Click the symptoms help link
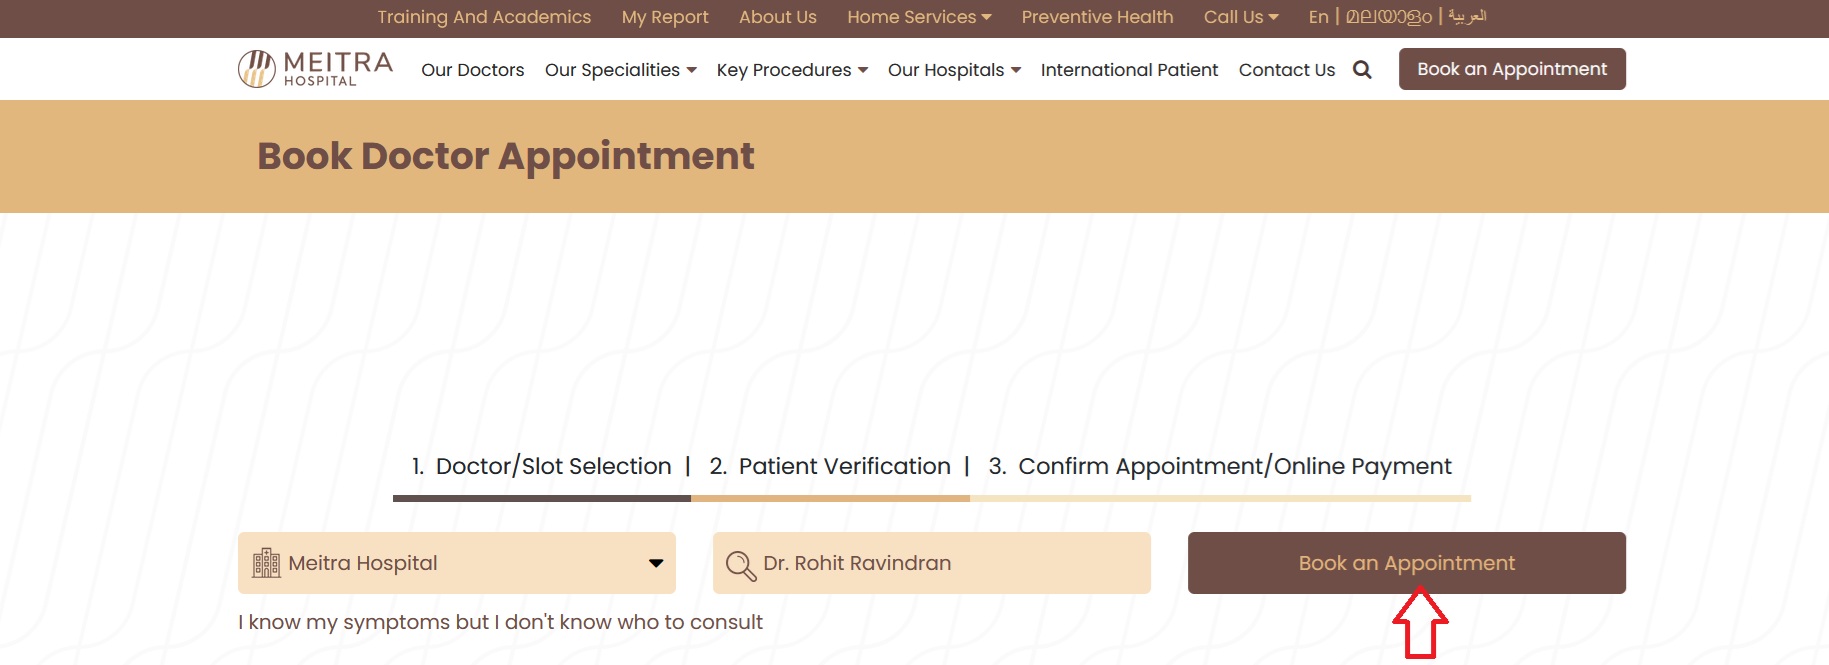 [x=500, y=622]
